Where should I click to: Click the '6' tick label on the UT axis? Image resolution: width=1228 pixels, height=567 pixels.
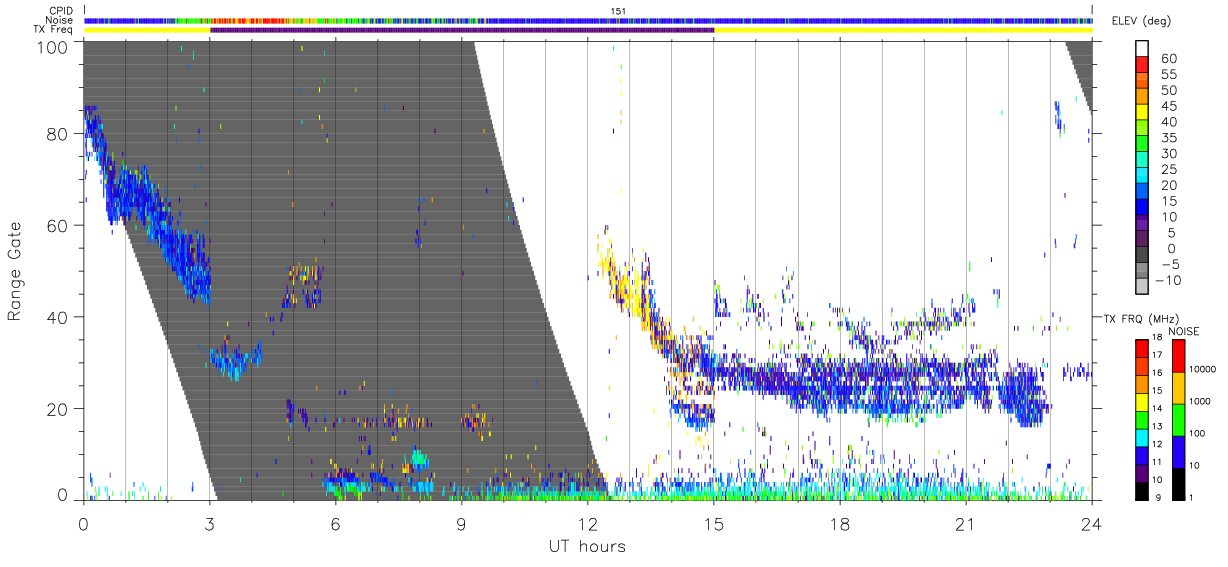(336, 523)
